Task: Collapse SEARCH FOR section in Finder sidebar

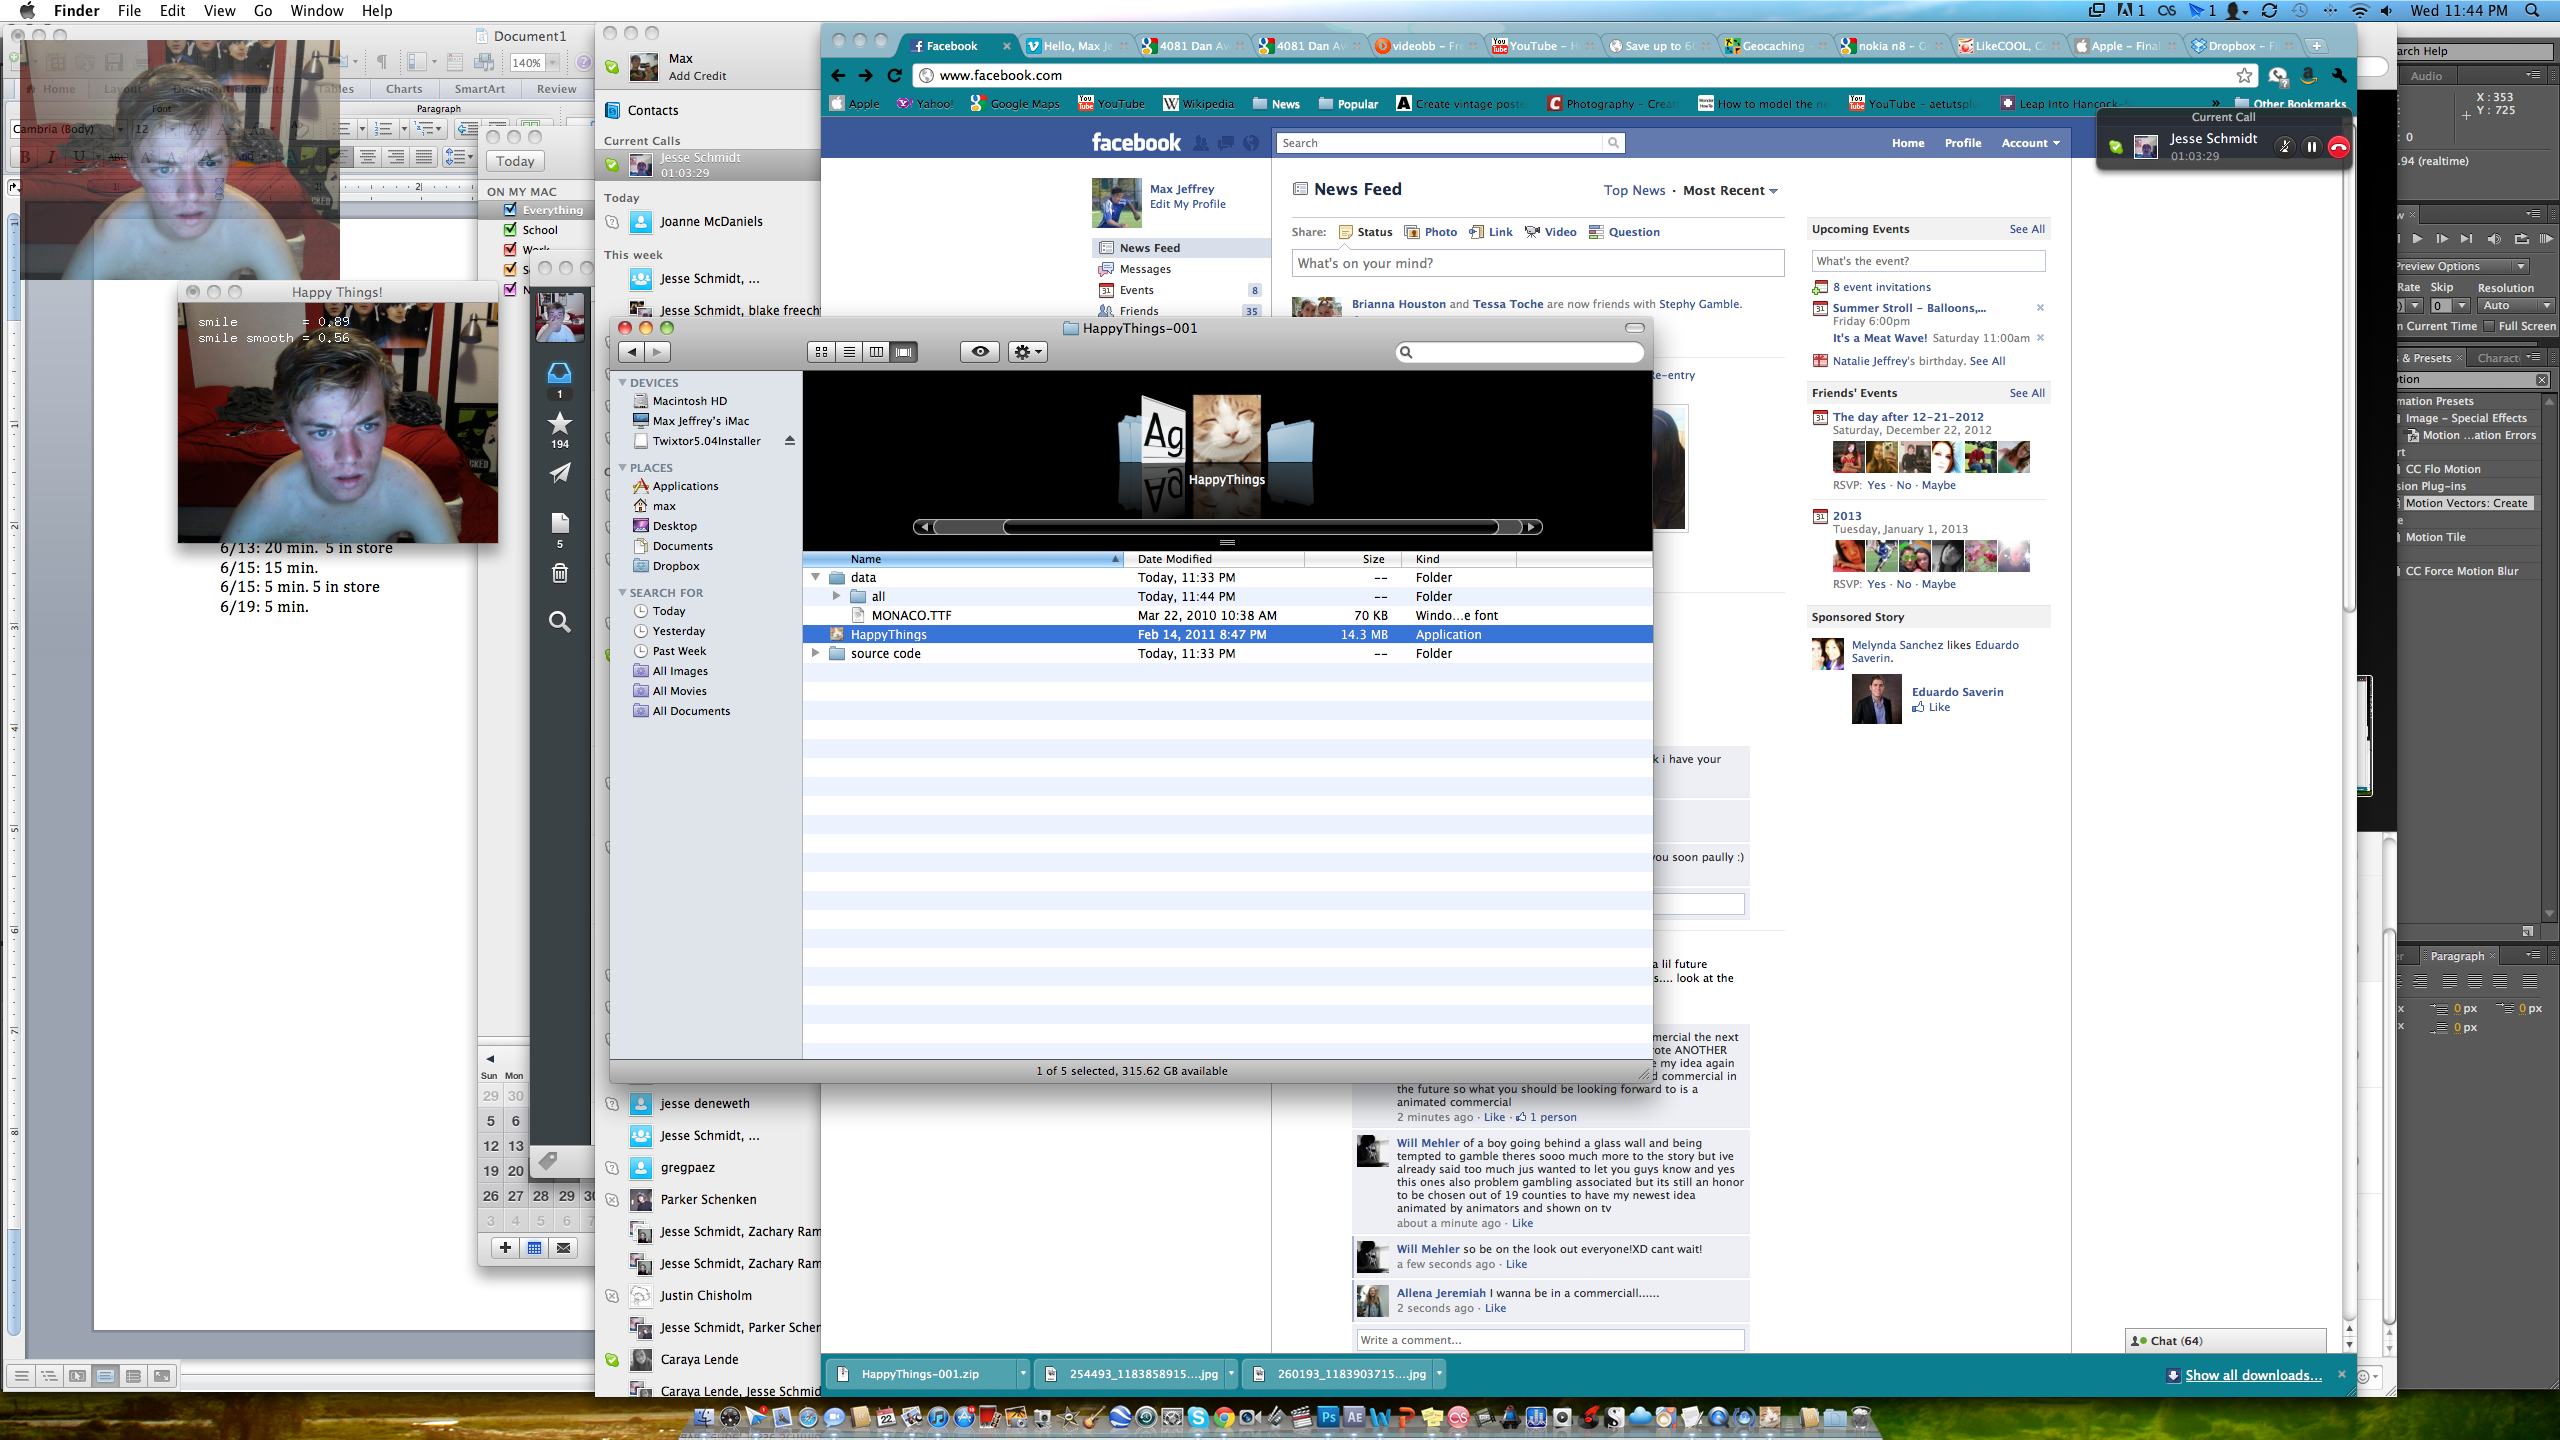Action: (623, 593)
